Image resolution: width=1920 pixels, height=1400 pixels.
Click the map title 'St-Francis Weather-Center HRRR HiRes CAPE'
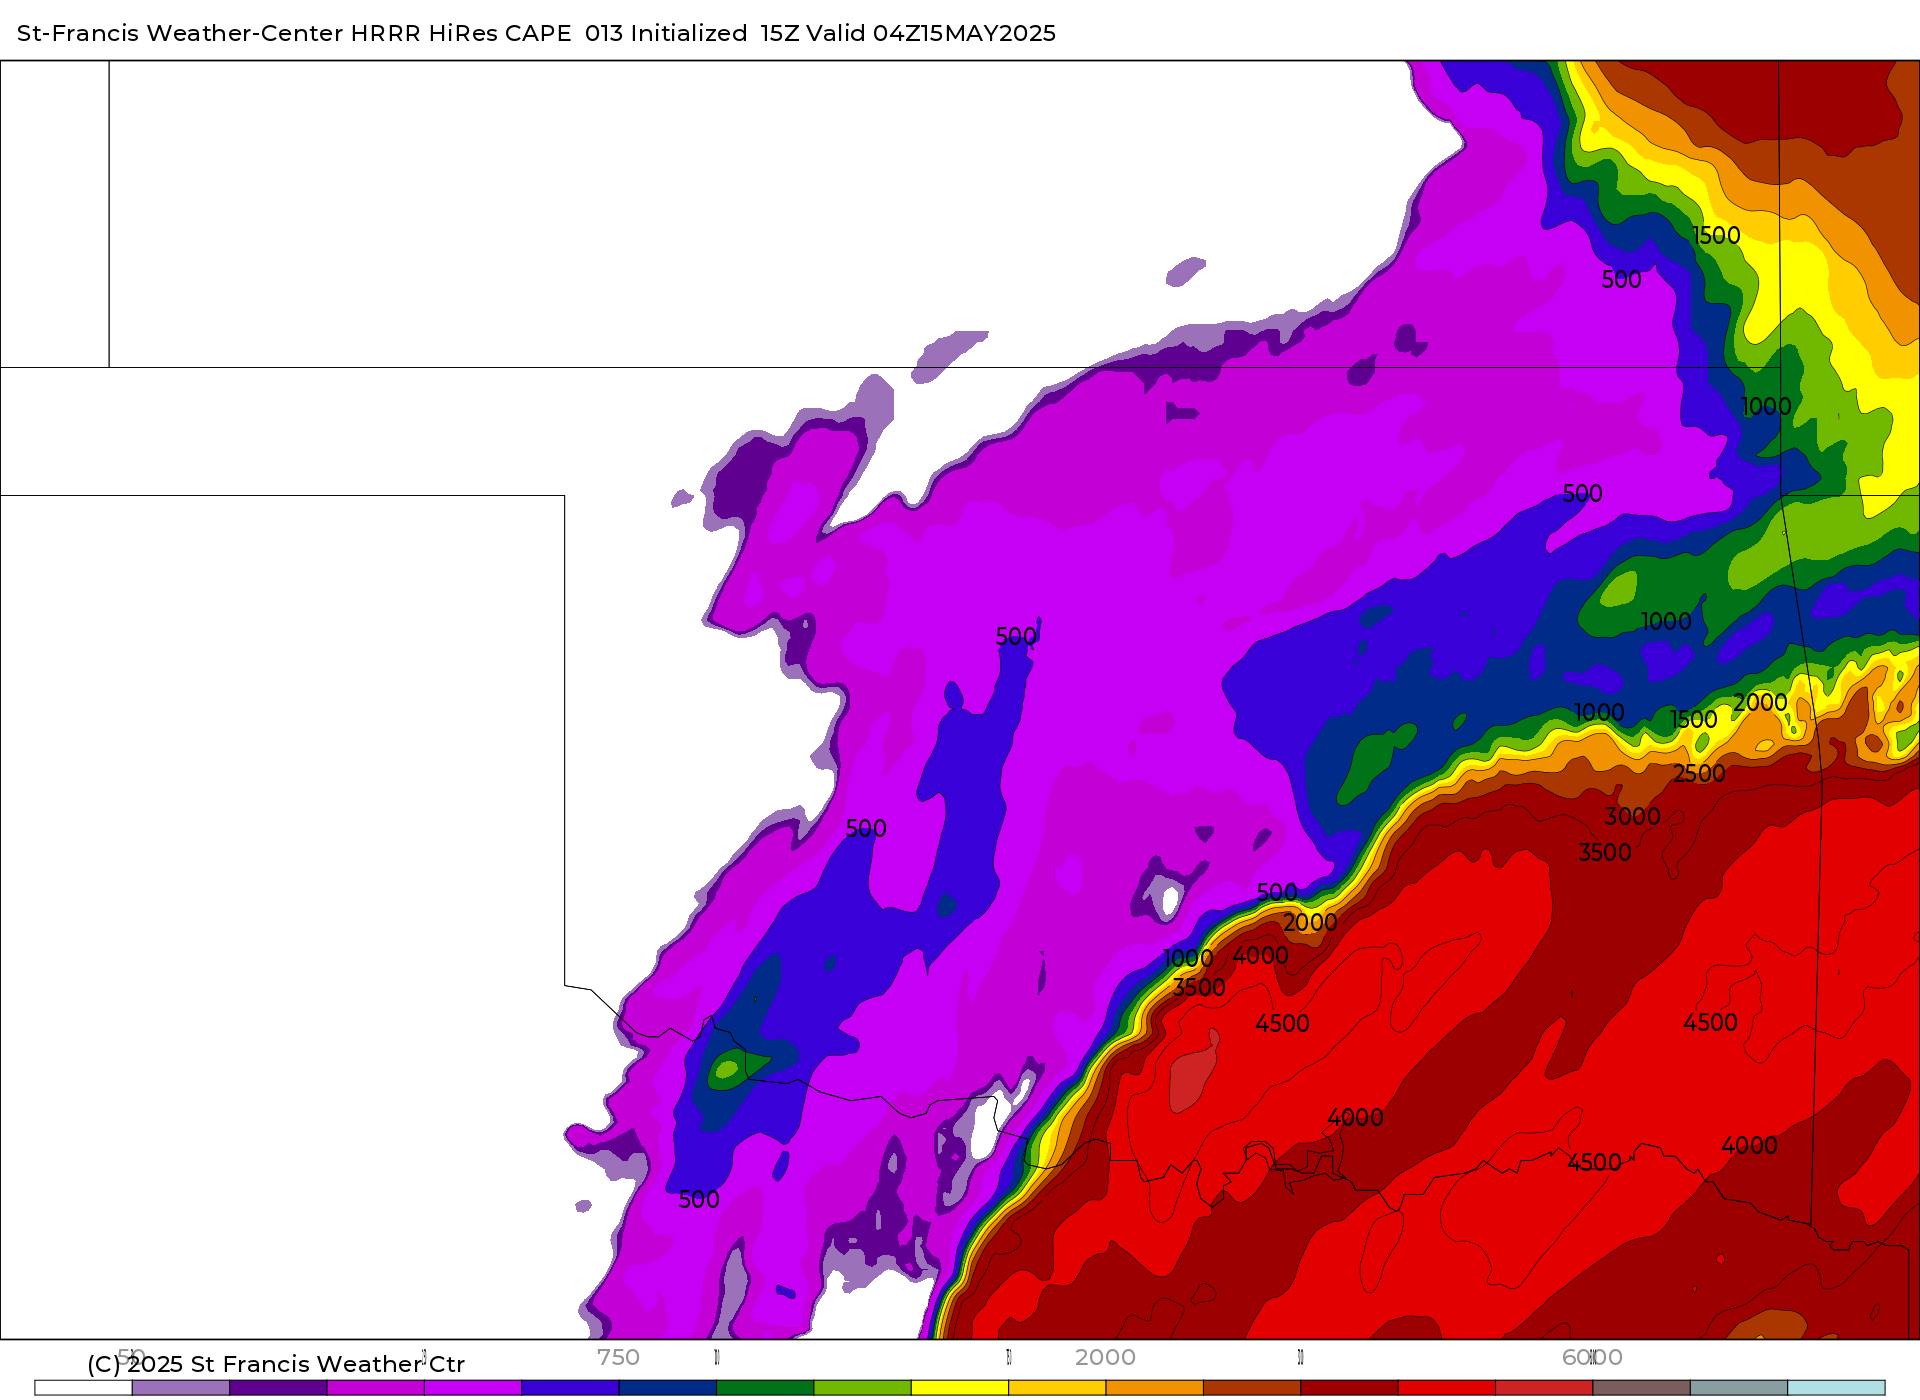click(x=294, y=33)
